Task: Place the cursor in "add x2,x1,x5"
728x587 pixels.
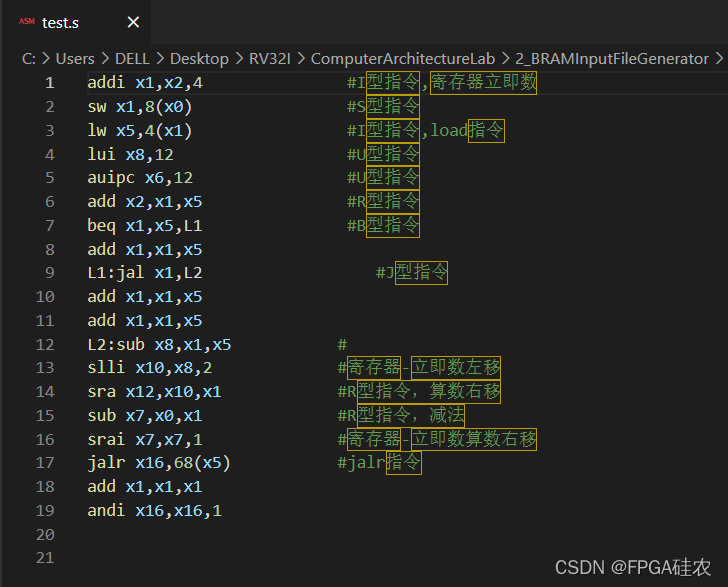Action: click(145, 202)
